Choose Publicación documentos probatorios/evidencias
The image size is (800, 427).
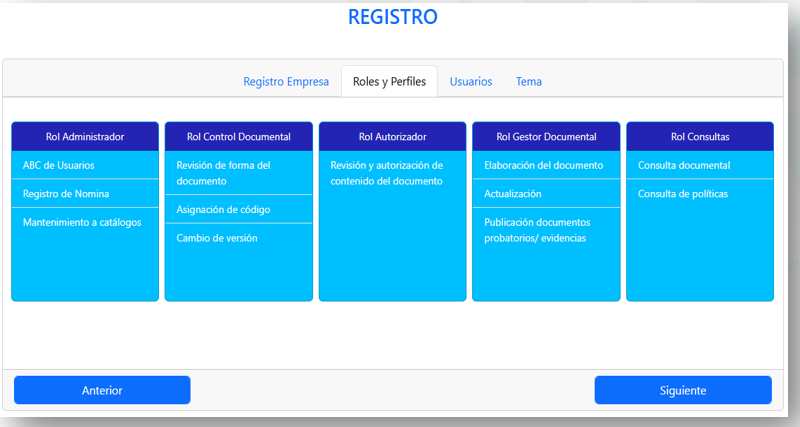(x=537, y=230)
